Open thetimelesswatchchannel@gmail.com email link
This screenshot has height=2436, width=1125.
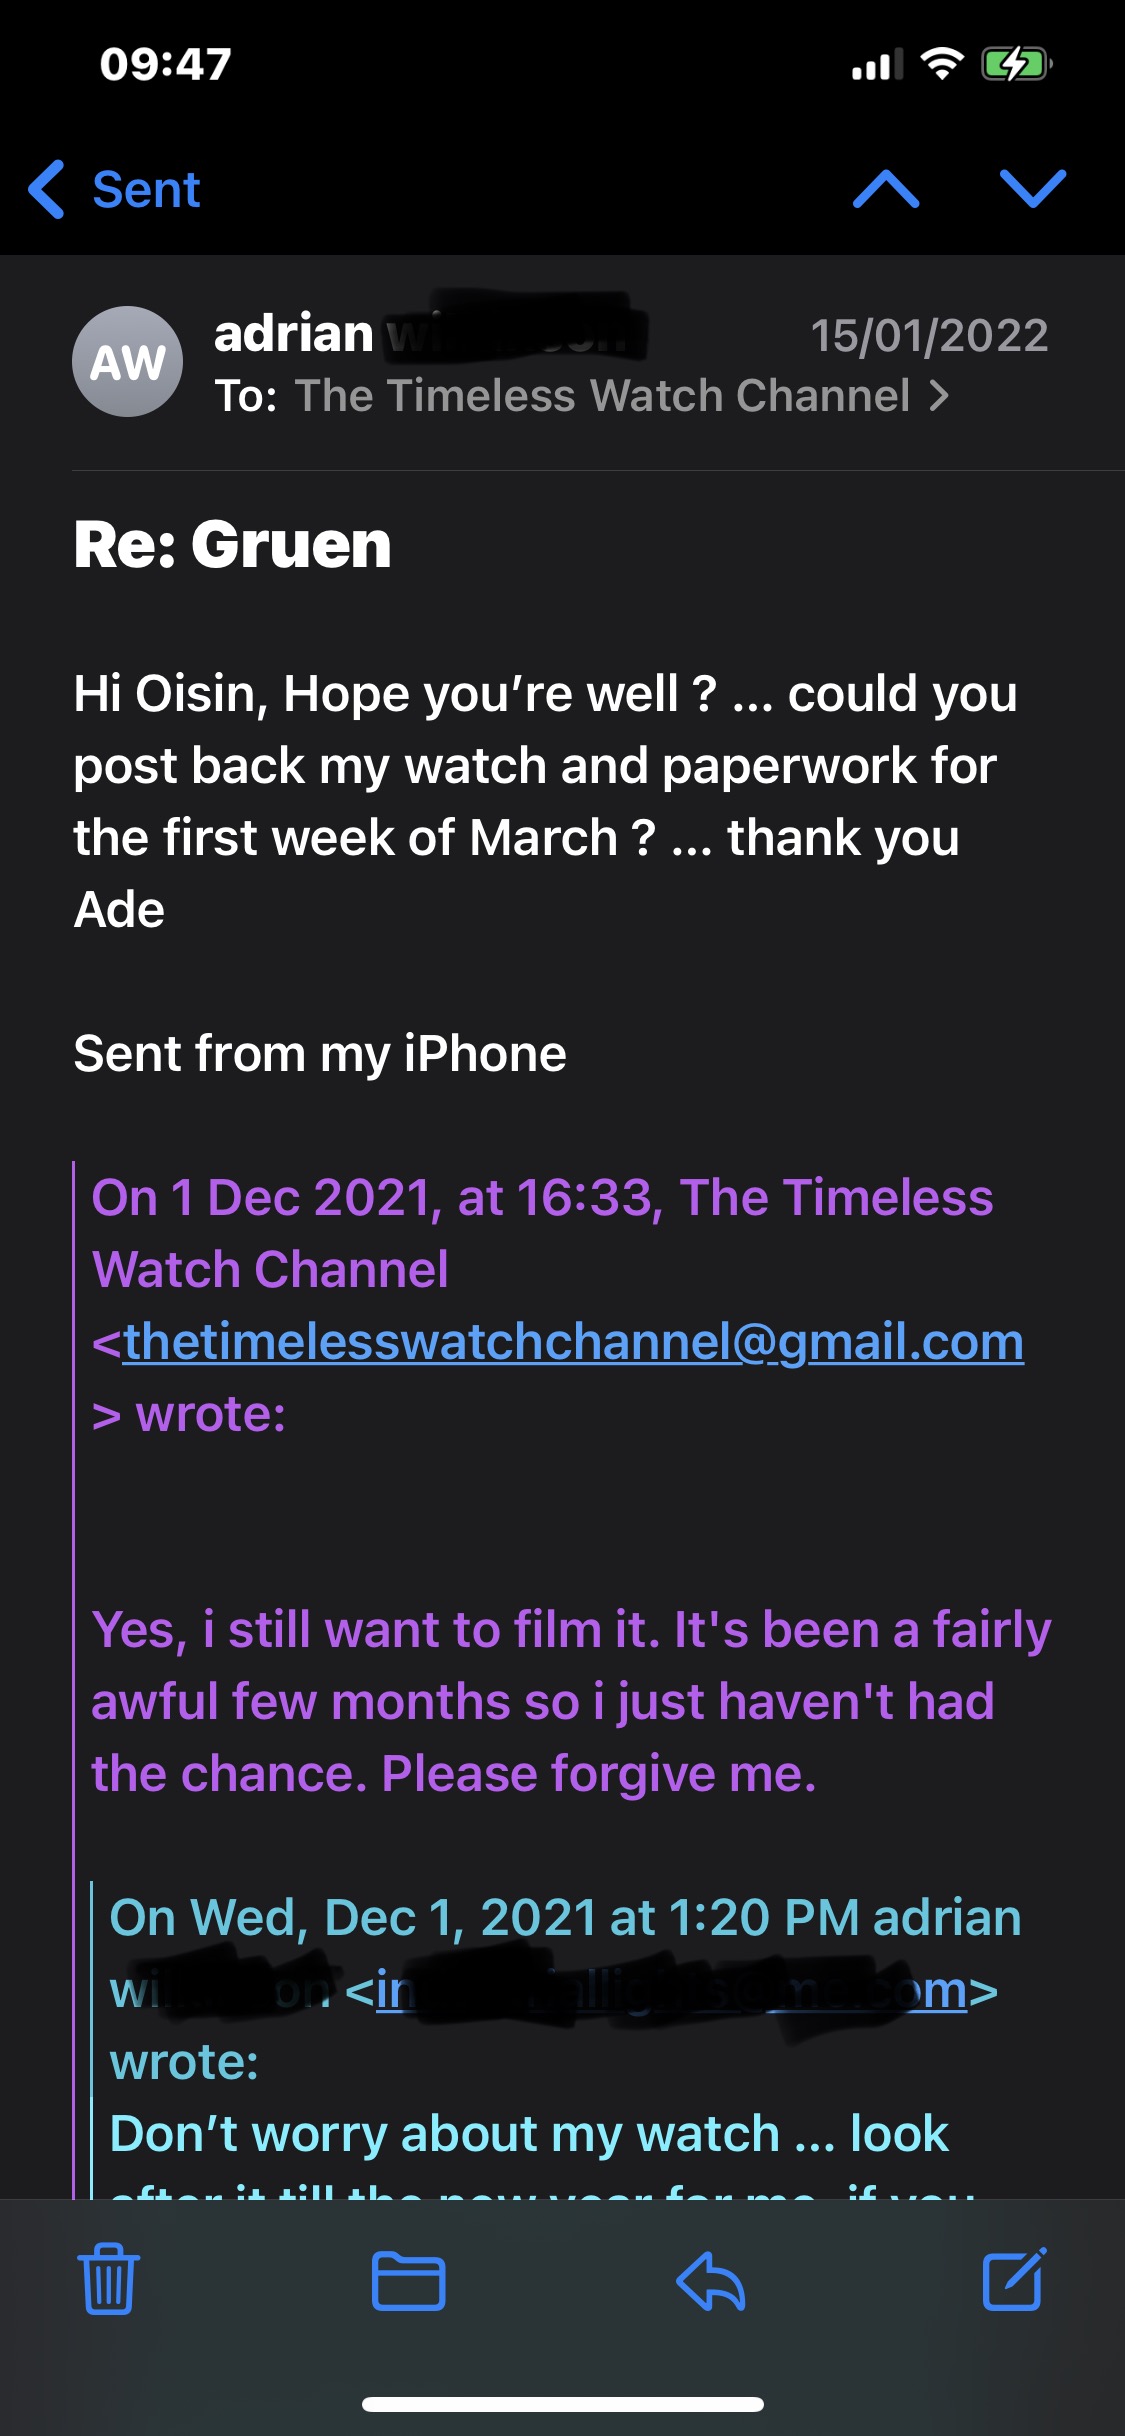click(573, 1342)
